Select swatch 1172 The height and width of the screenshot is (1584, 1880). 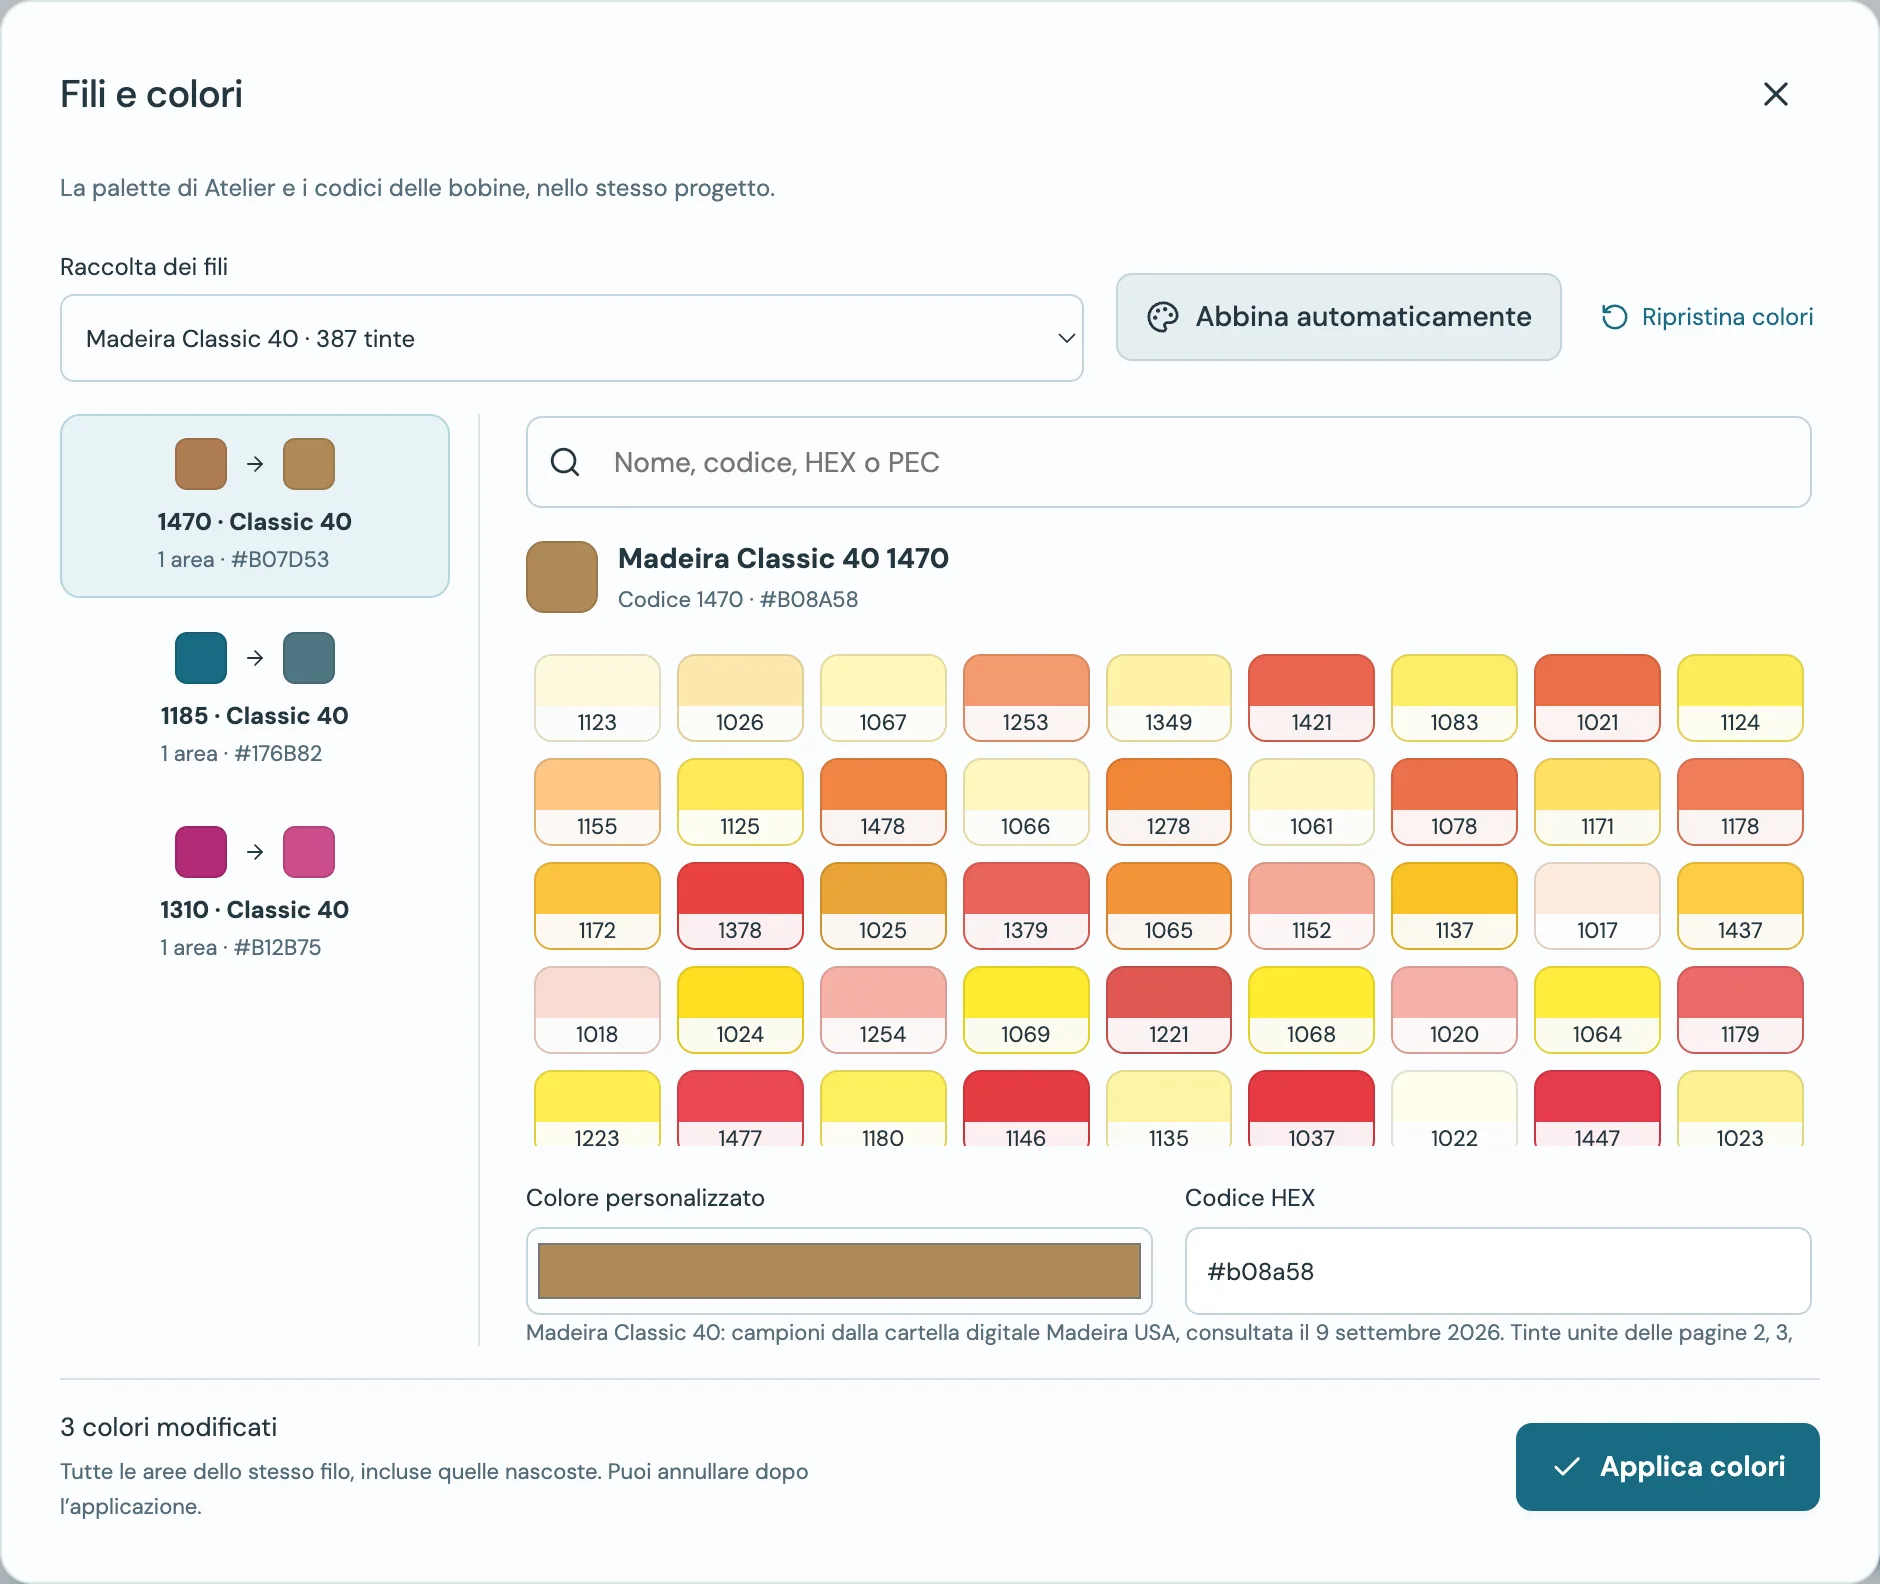click(597, 906)
